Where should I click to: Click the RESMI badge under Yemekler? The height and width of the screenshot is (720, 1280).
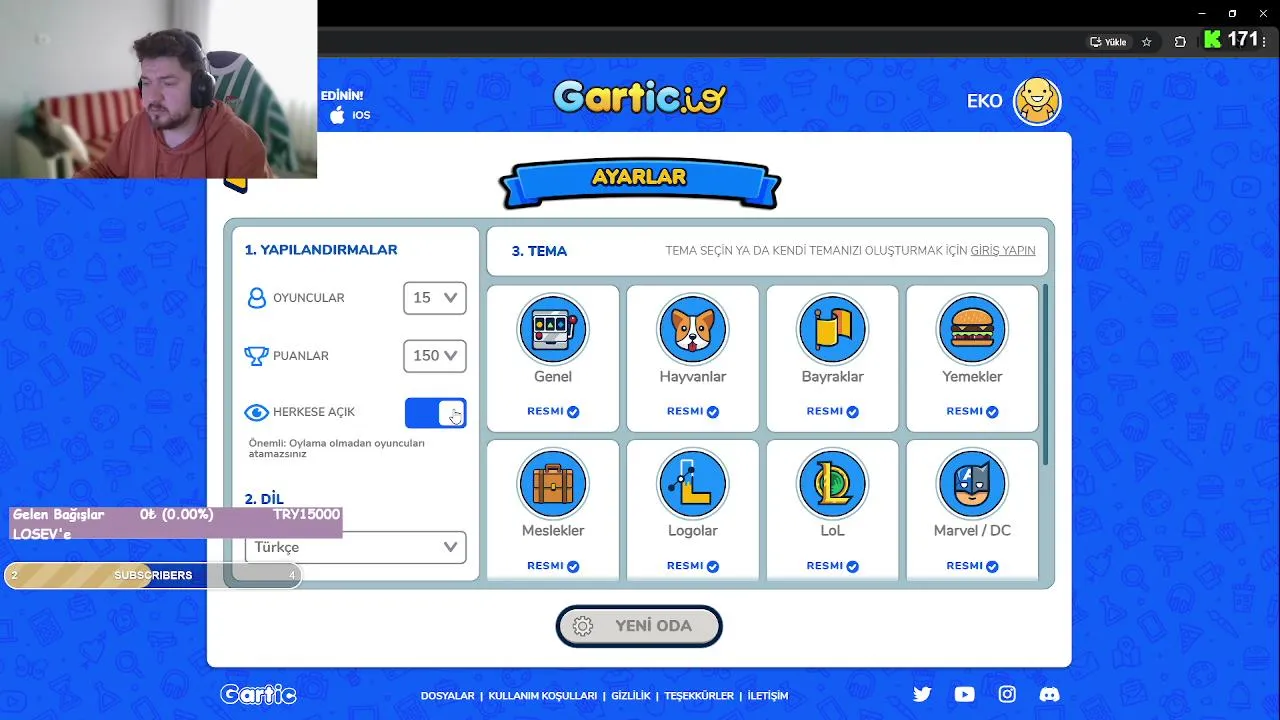(x=972, y=411)
